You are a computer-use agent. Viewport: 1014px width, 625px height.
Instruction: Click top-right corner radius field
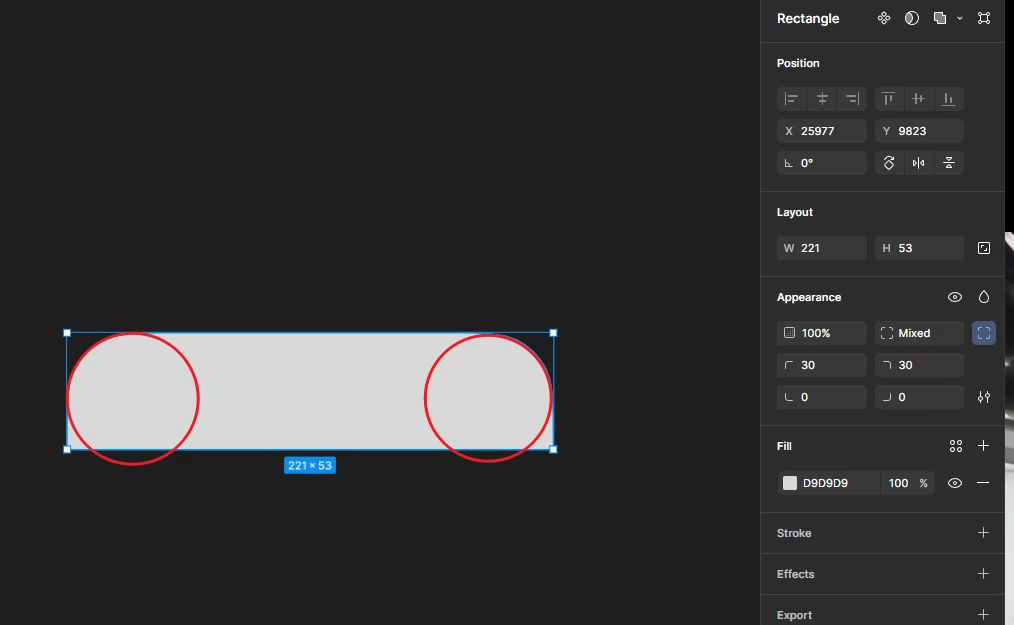tap(919, 366)
